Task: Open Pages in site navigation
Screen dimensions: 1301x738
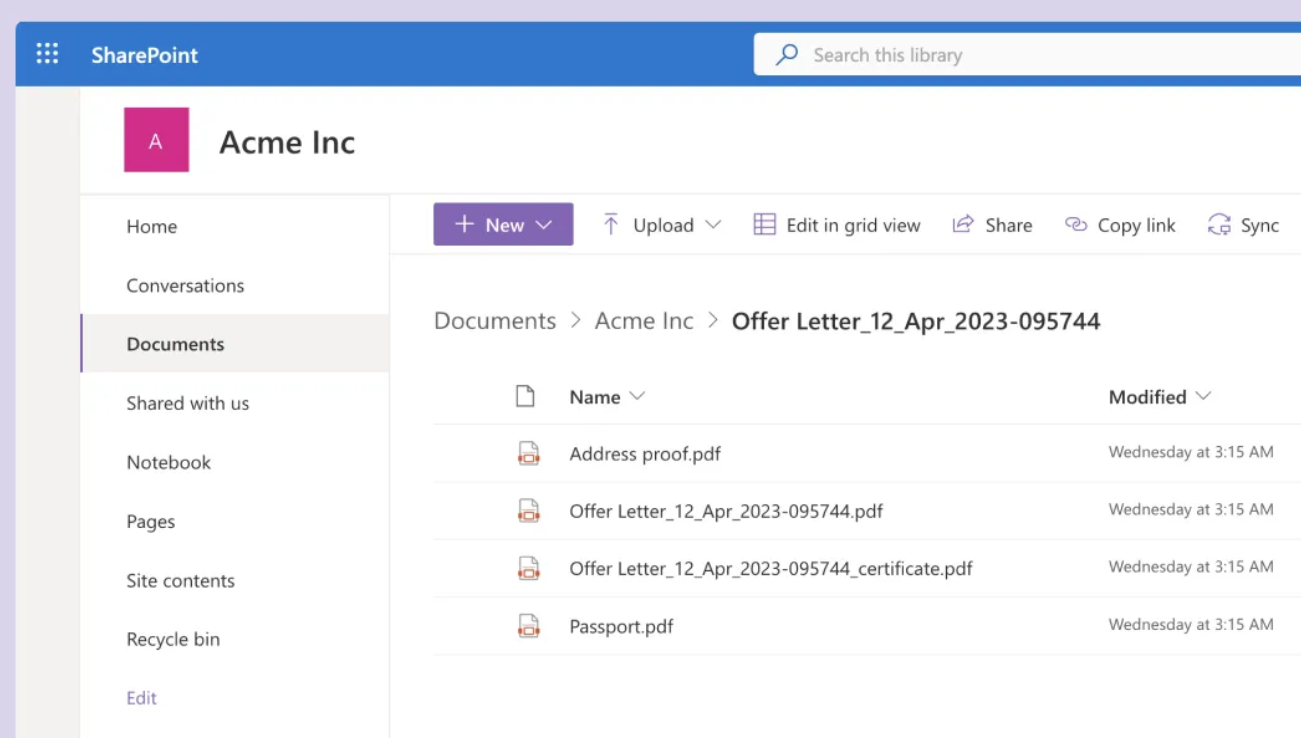Action: (x=151, y=521)
